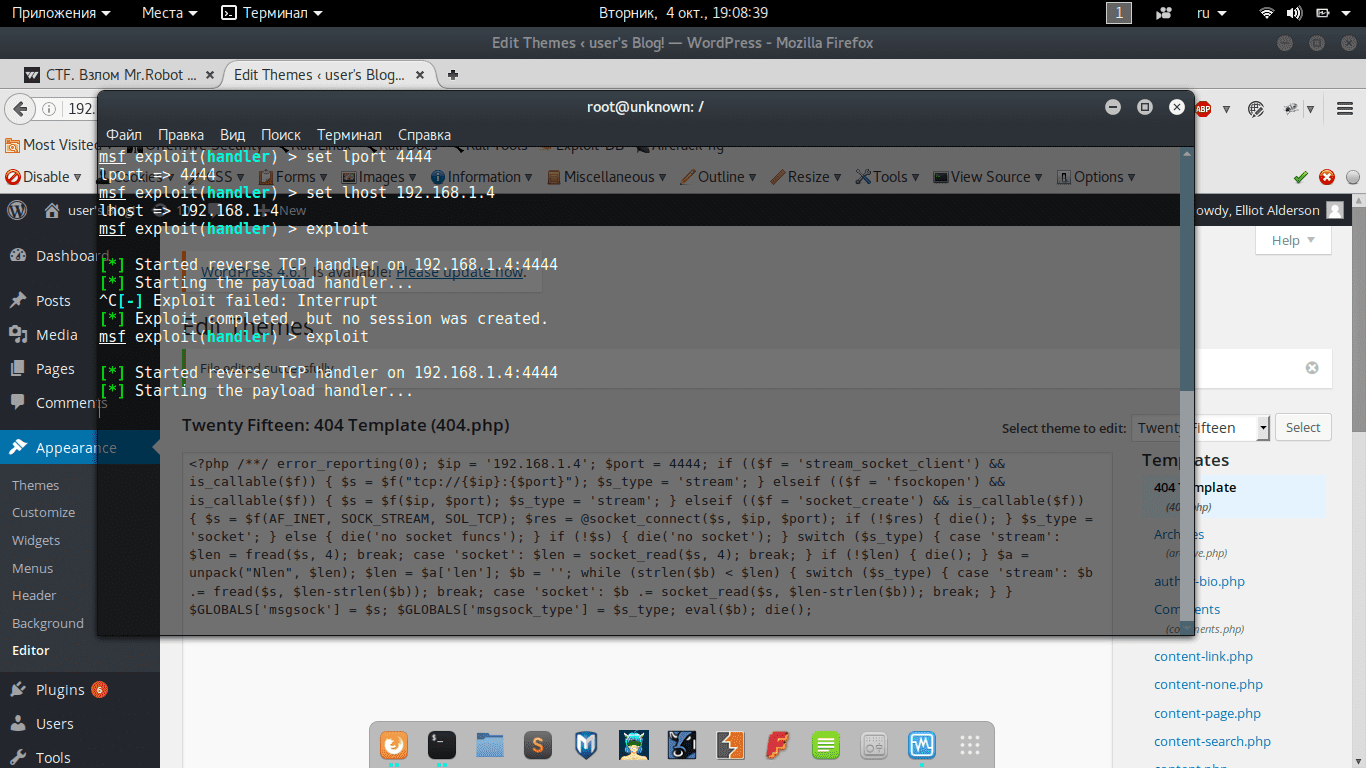Viewport: 1366px width, 768px height.
Task: Switch to workspace 1 indicator
Action: [x=1118, y=13]
